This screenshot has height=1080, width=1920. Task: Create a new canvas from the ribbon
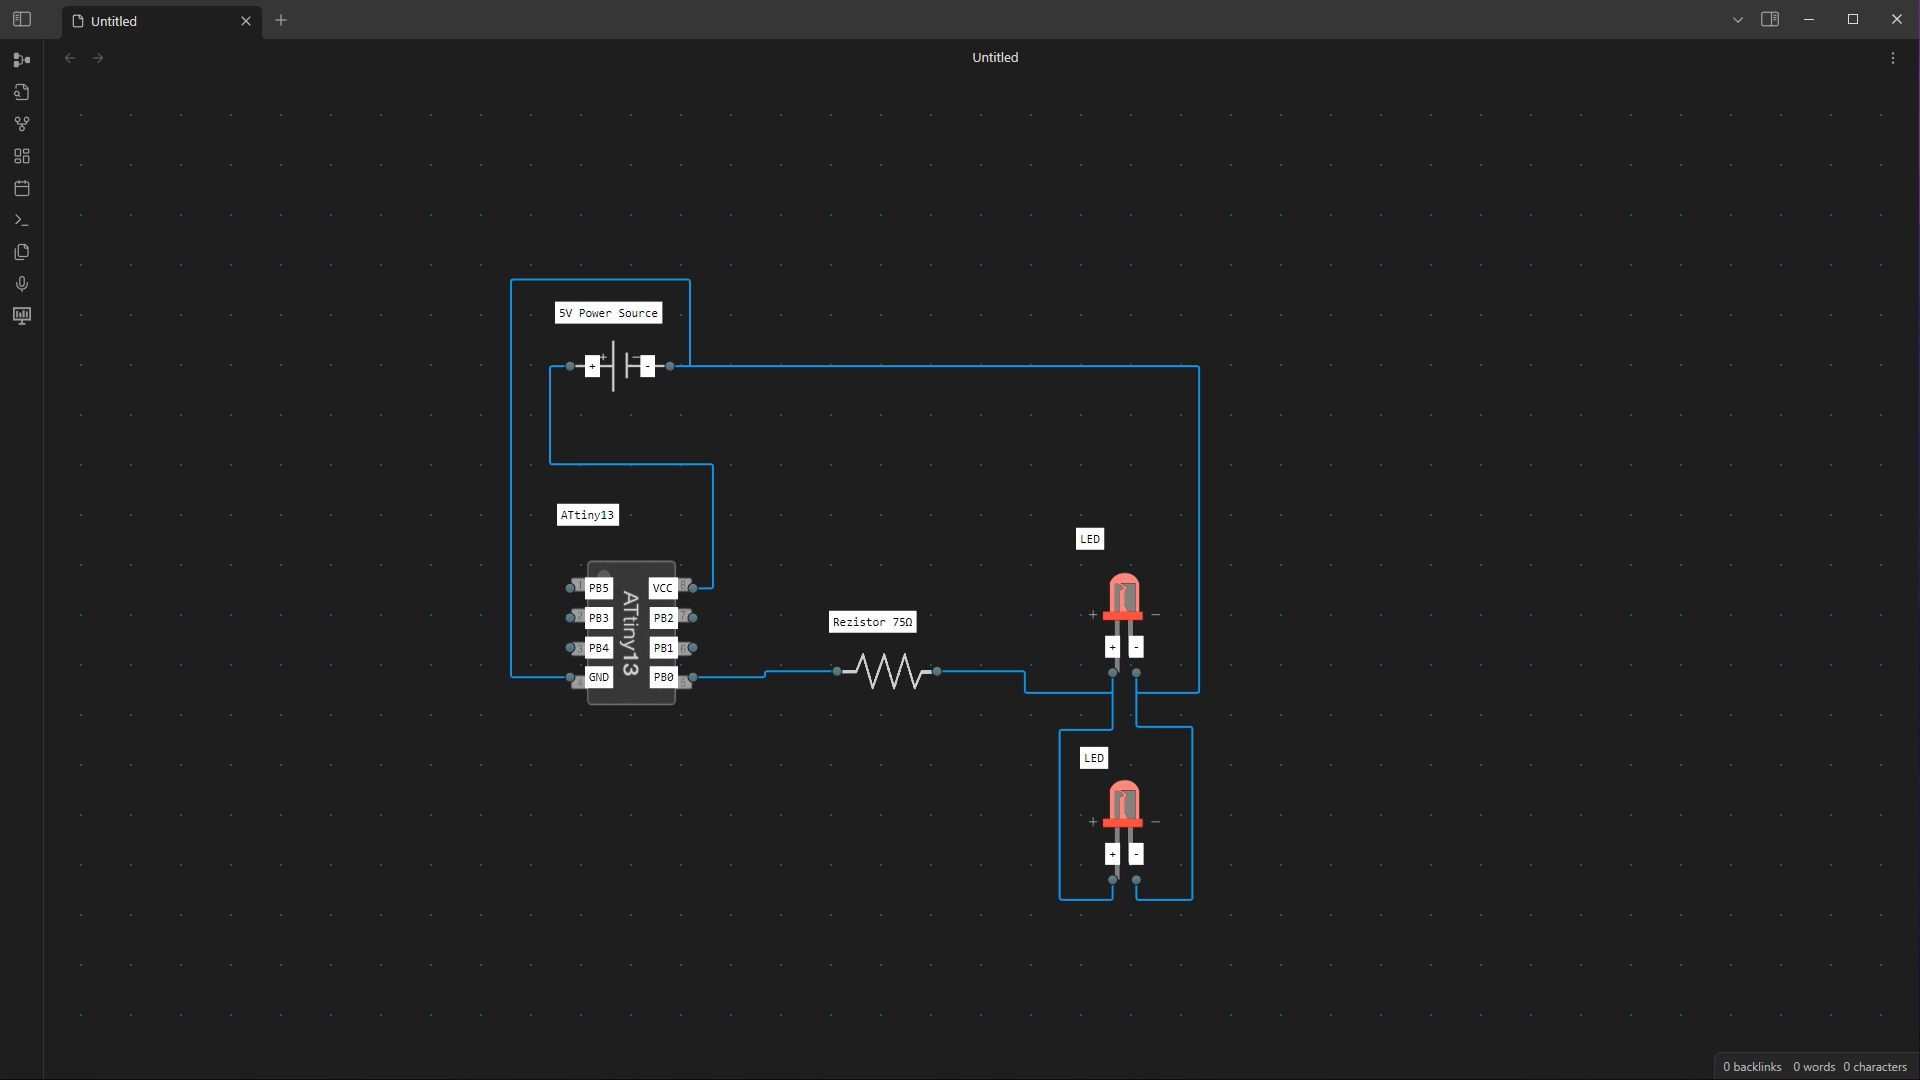point(22,156)
